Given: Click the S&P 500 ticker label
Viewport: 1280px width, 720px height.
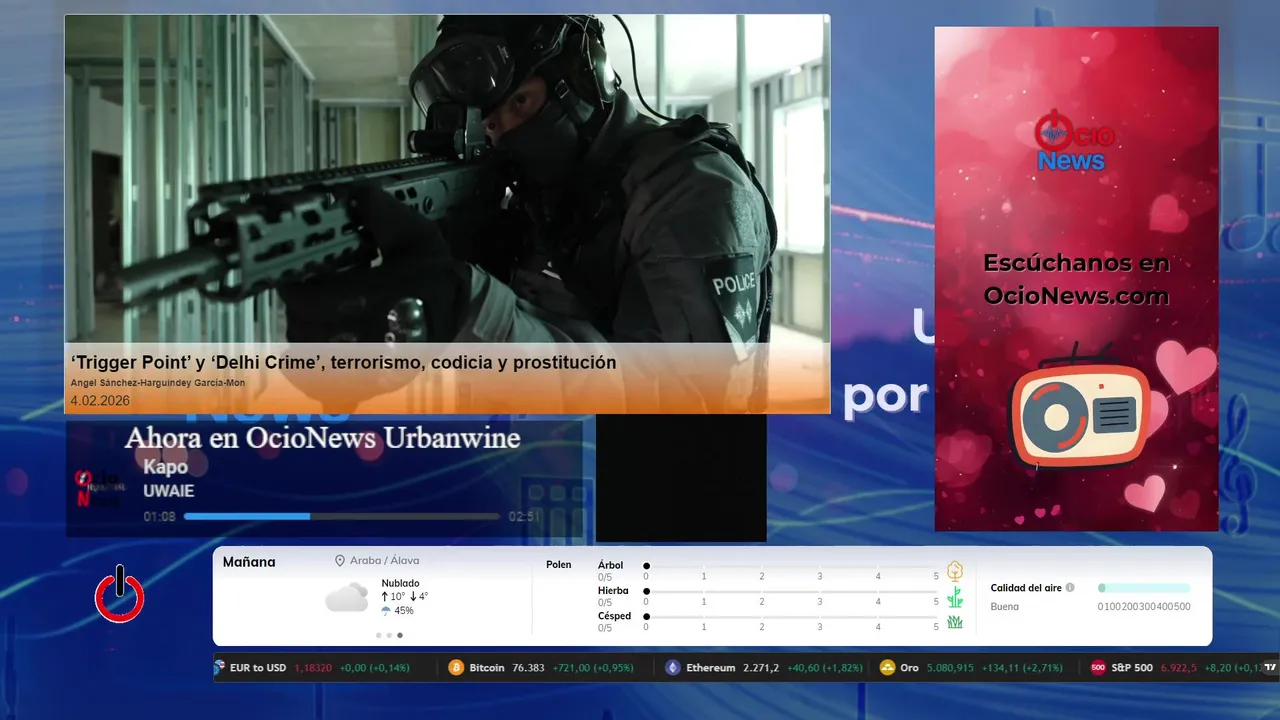Looking at the screenshot, I should point(1131,668).
